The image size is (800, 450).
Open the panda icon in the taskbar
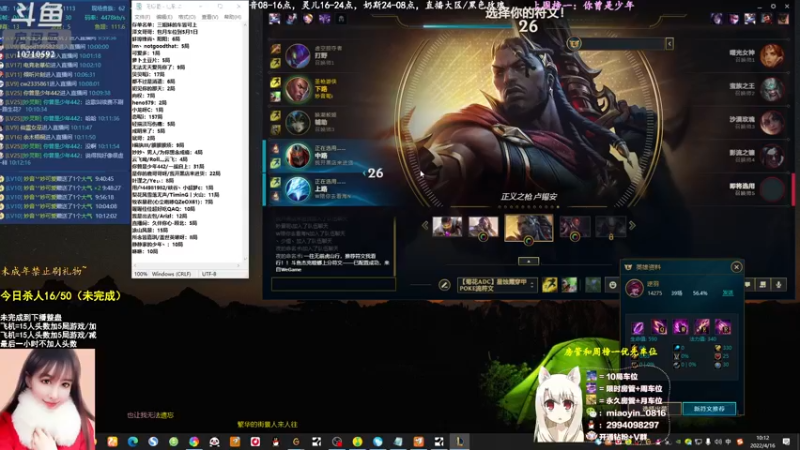[x=214, y=442]
